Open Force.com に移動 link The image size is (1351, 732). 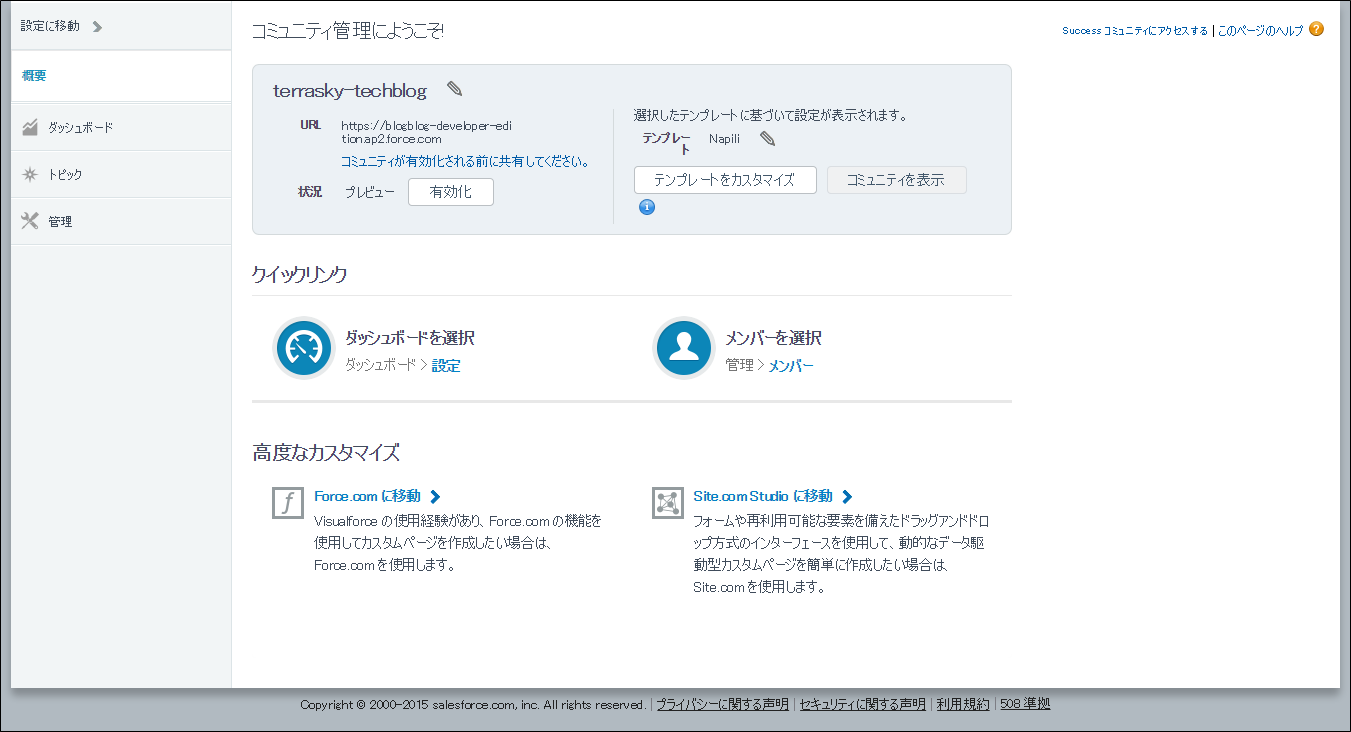click(x=367, y=496)
